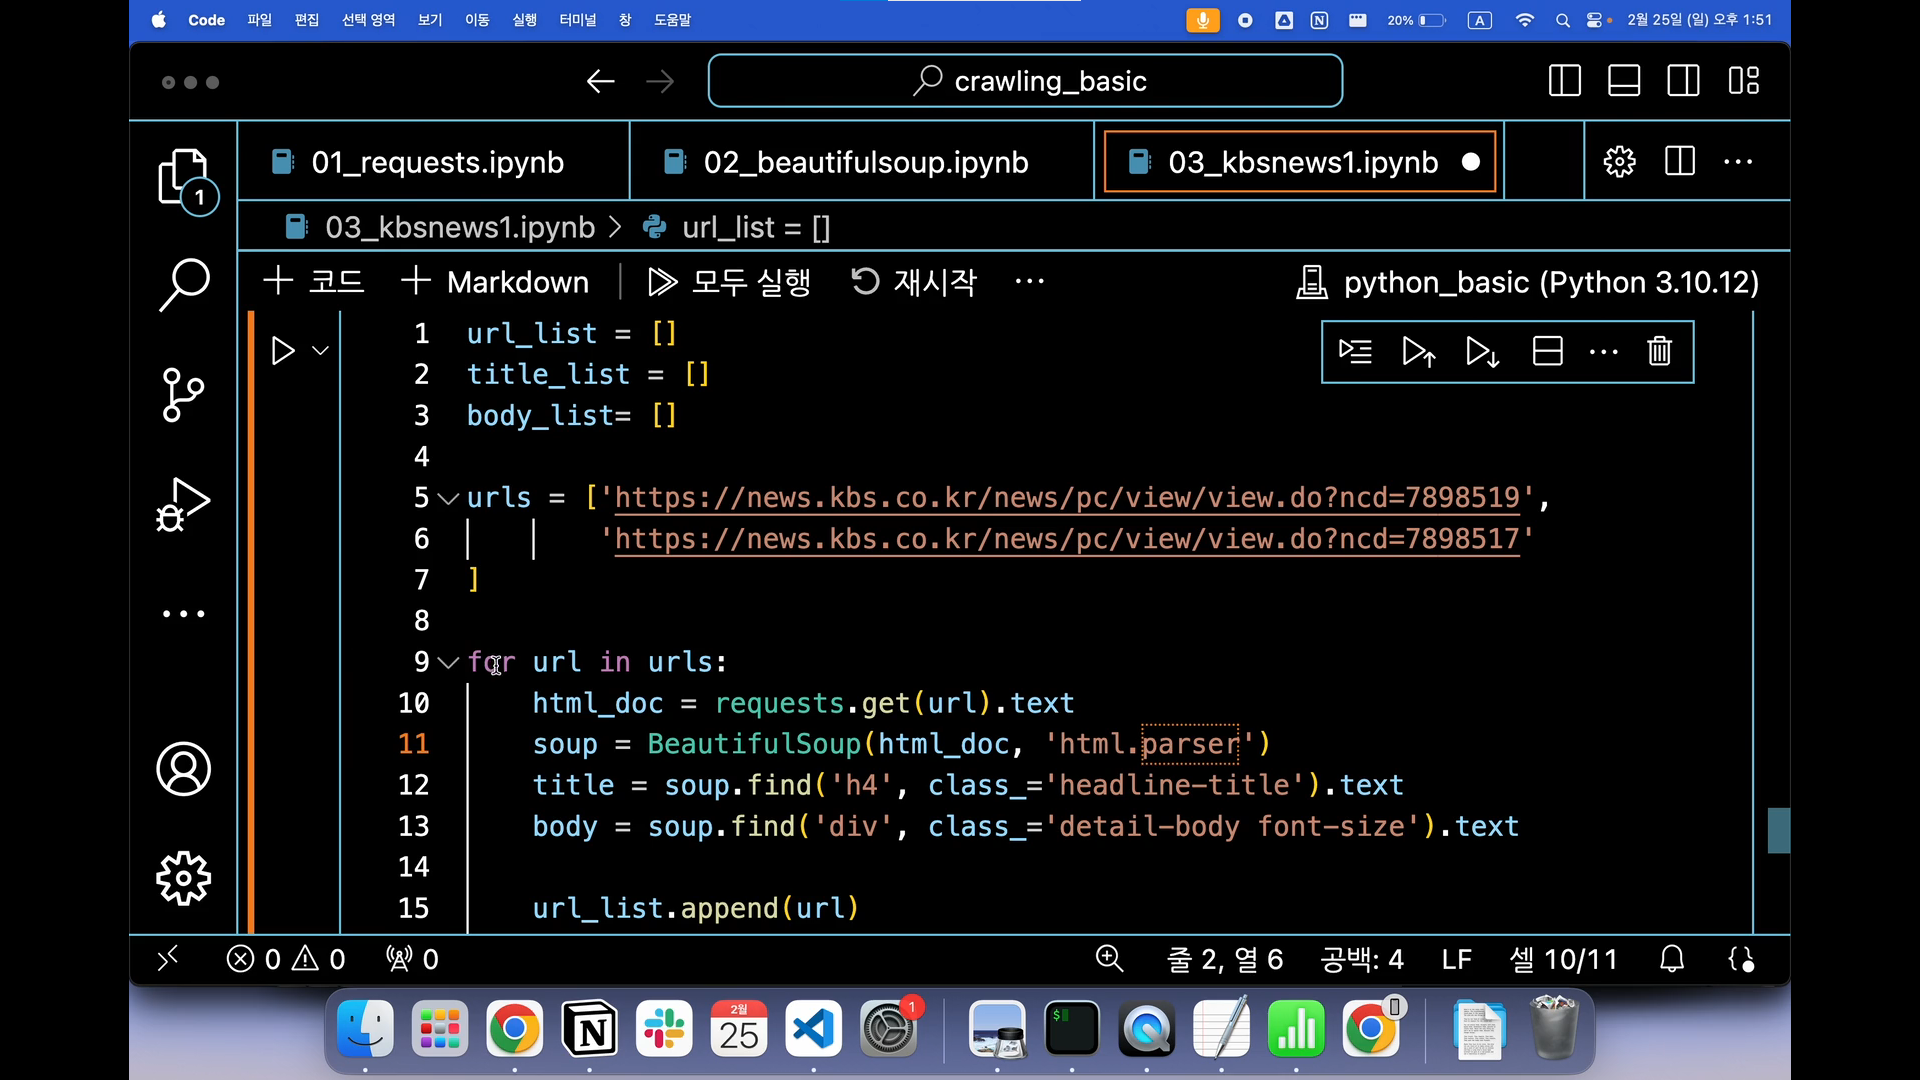Open Run and Debug view
1920x1080 pixels.
pyautogui.click(x=184, y=503)
